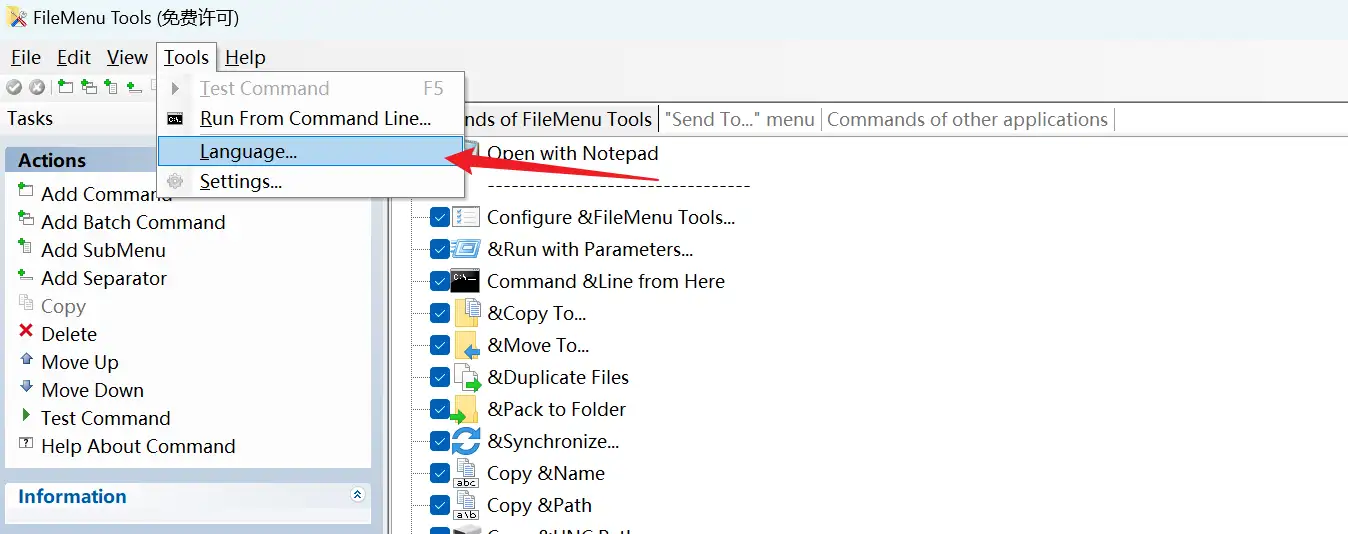Click the icon beside Add Batch Command action
The width and height of the screenshot is (1348, 534).
(26, 219)
